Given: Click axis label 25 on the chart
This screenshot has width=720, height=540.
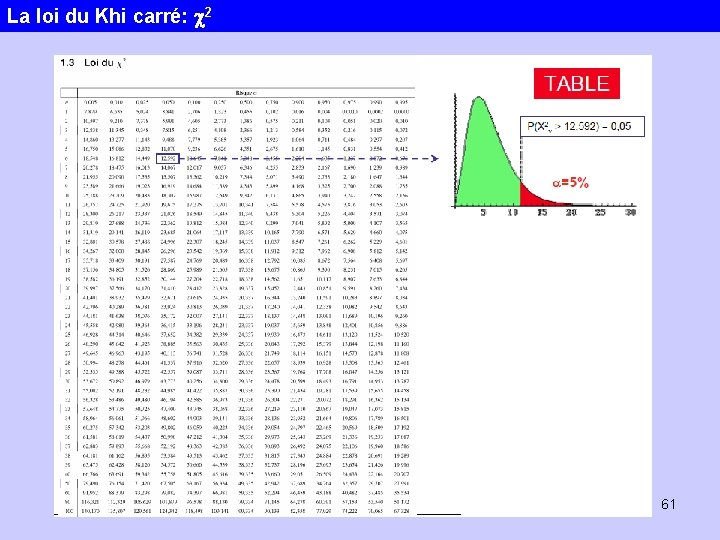Looking at the screenshot, I should pos(600,213).
